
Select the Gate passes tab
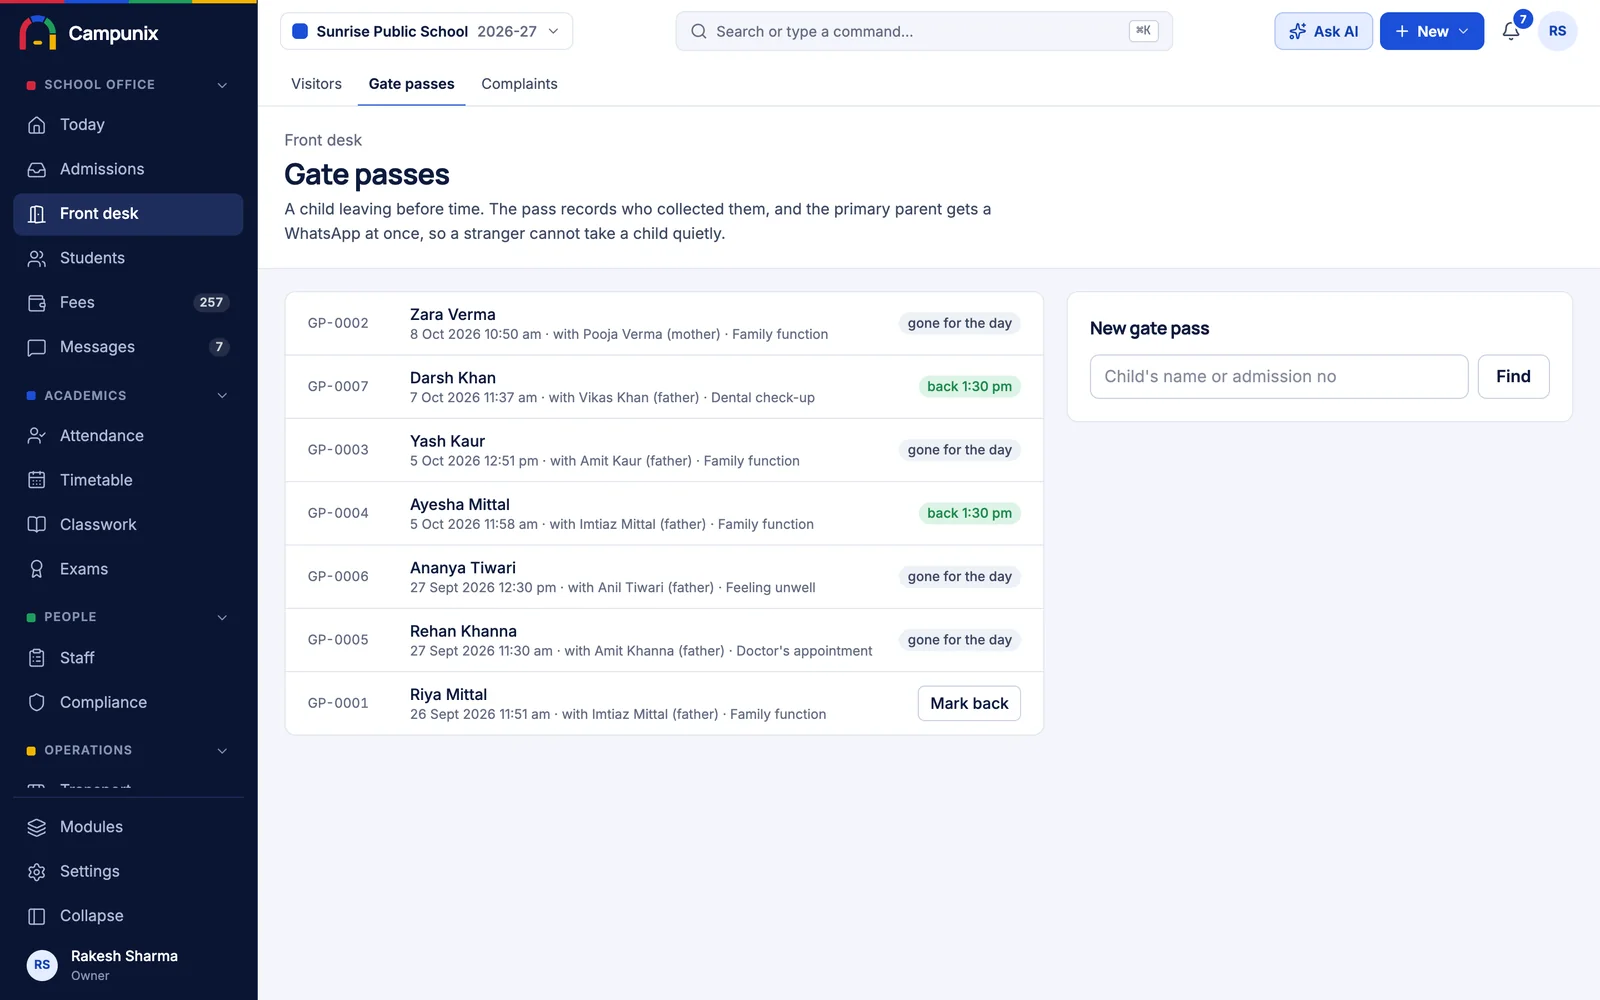tap(411, 84)
